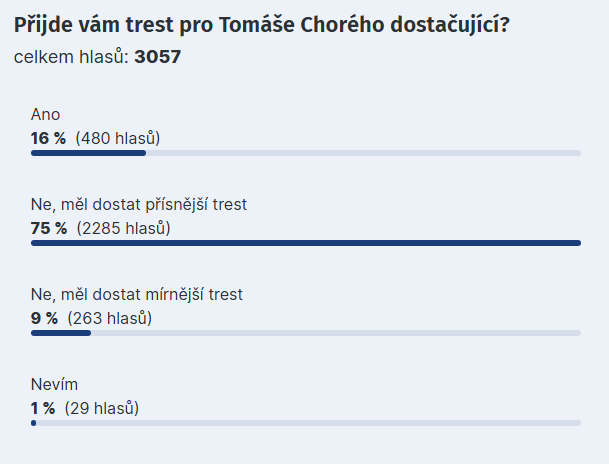Click the 75 % result text
The image size is (609, 464).
[x=49, y=228]
